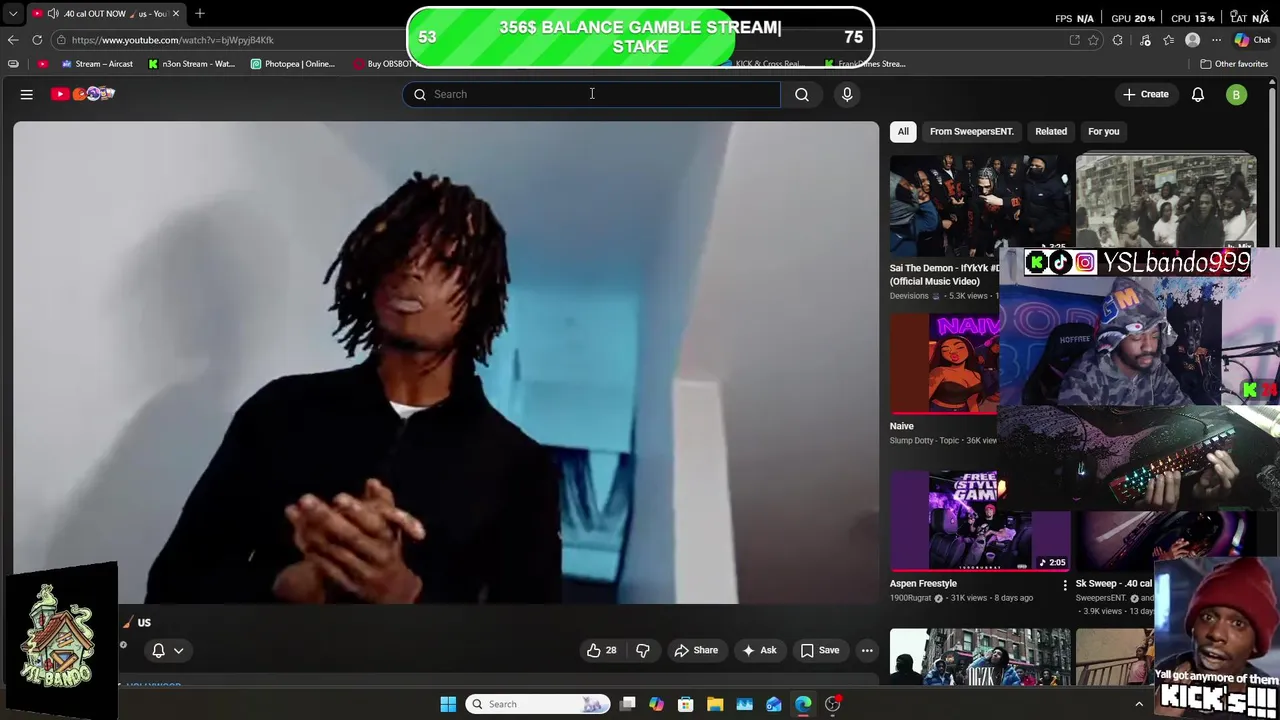Open Naive Slump Dotty thumbnail

[x=945, y=364]
